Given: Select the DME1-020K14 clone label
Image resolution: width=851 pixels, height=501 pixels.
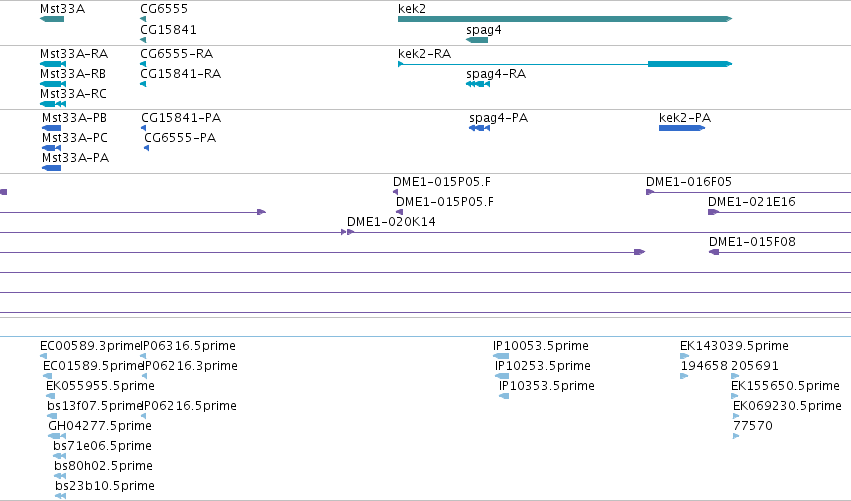Looking at the screenshot, I should 391,222.
